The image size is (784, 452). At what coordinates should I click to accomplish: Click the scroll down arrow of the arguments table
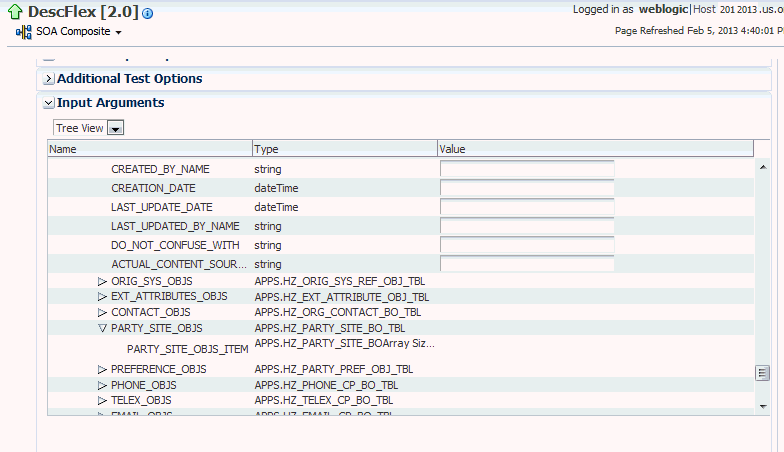coord(763,406)
